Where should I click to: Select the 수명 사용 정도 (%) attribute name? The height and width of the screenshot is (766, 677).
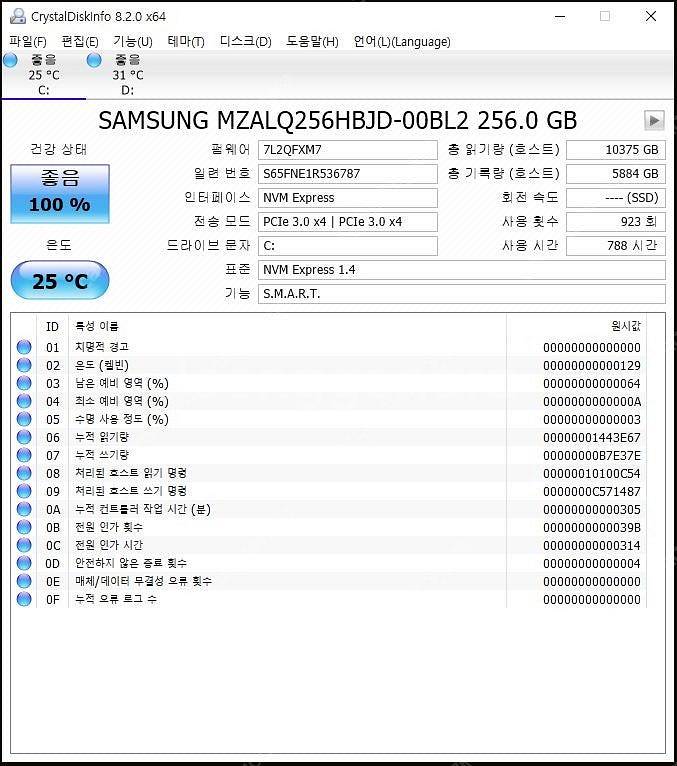(122, 419)
